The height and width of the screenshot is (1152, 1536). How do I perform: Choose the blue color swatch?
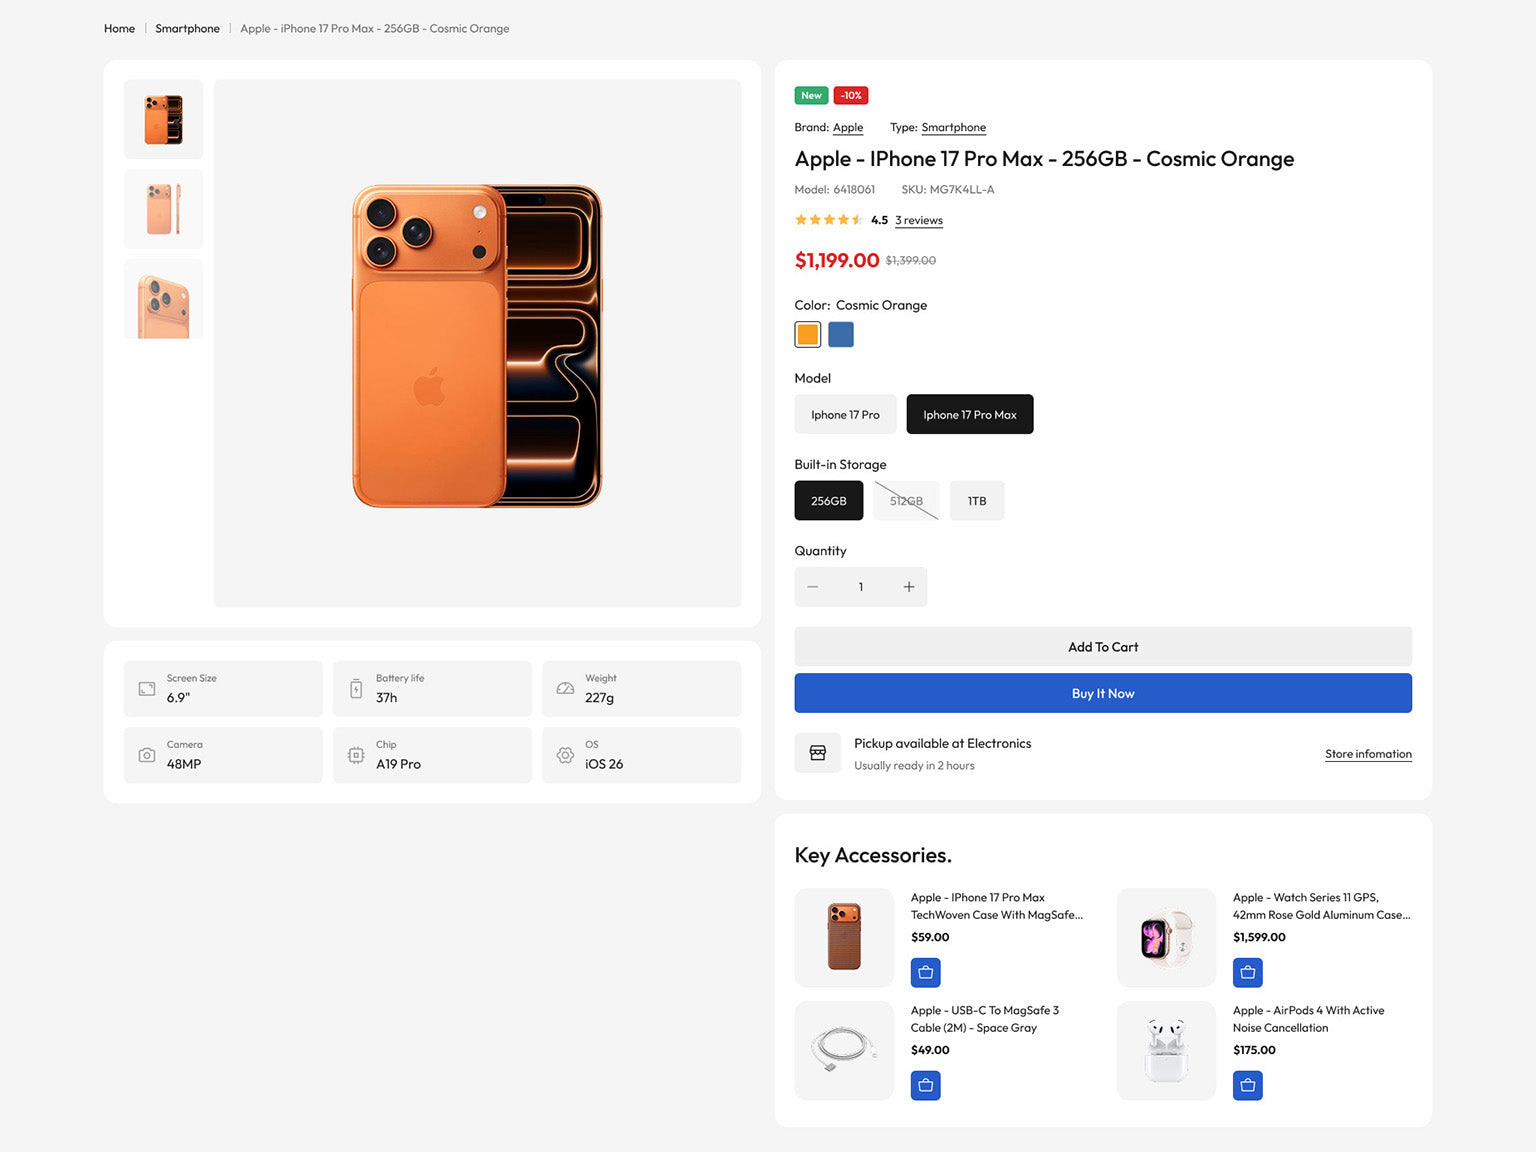pos(841,335)
